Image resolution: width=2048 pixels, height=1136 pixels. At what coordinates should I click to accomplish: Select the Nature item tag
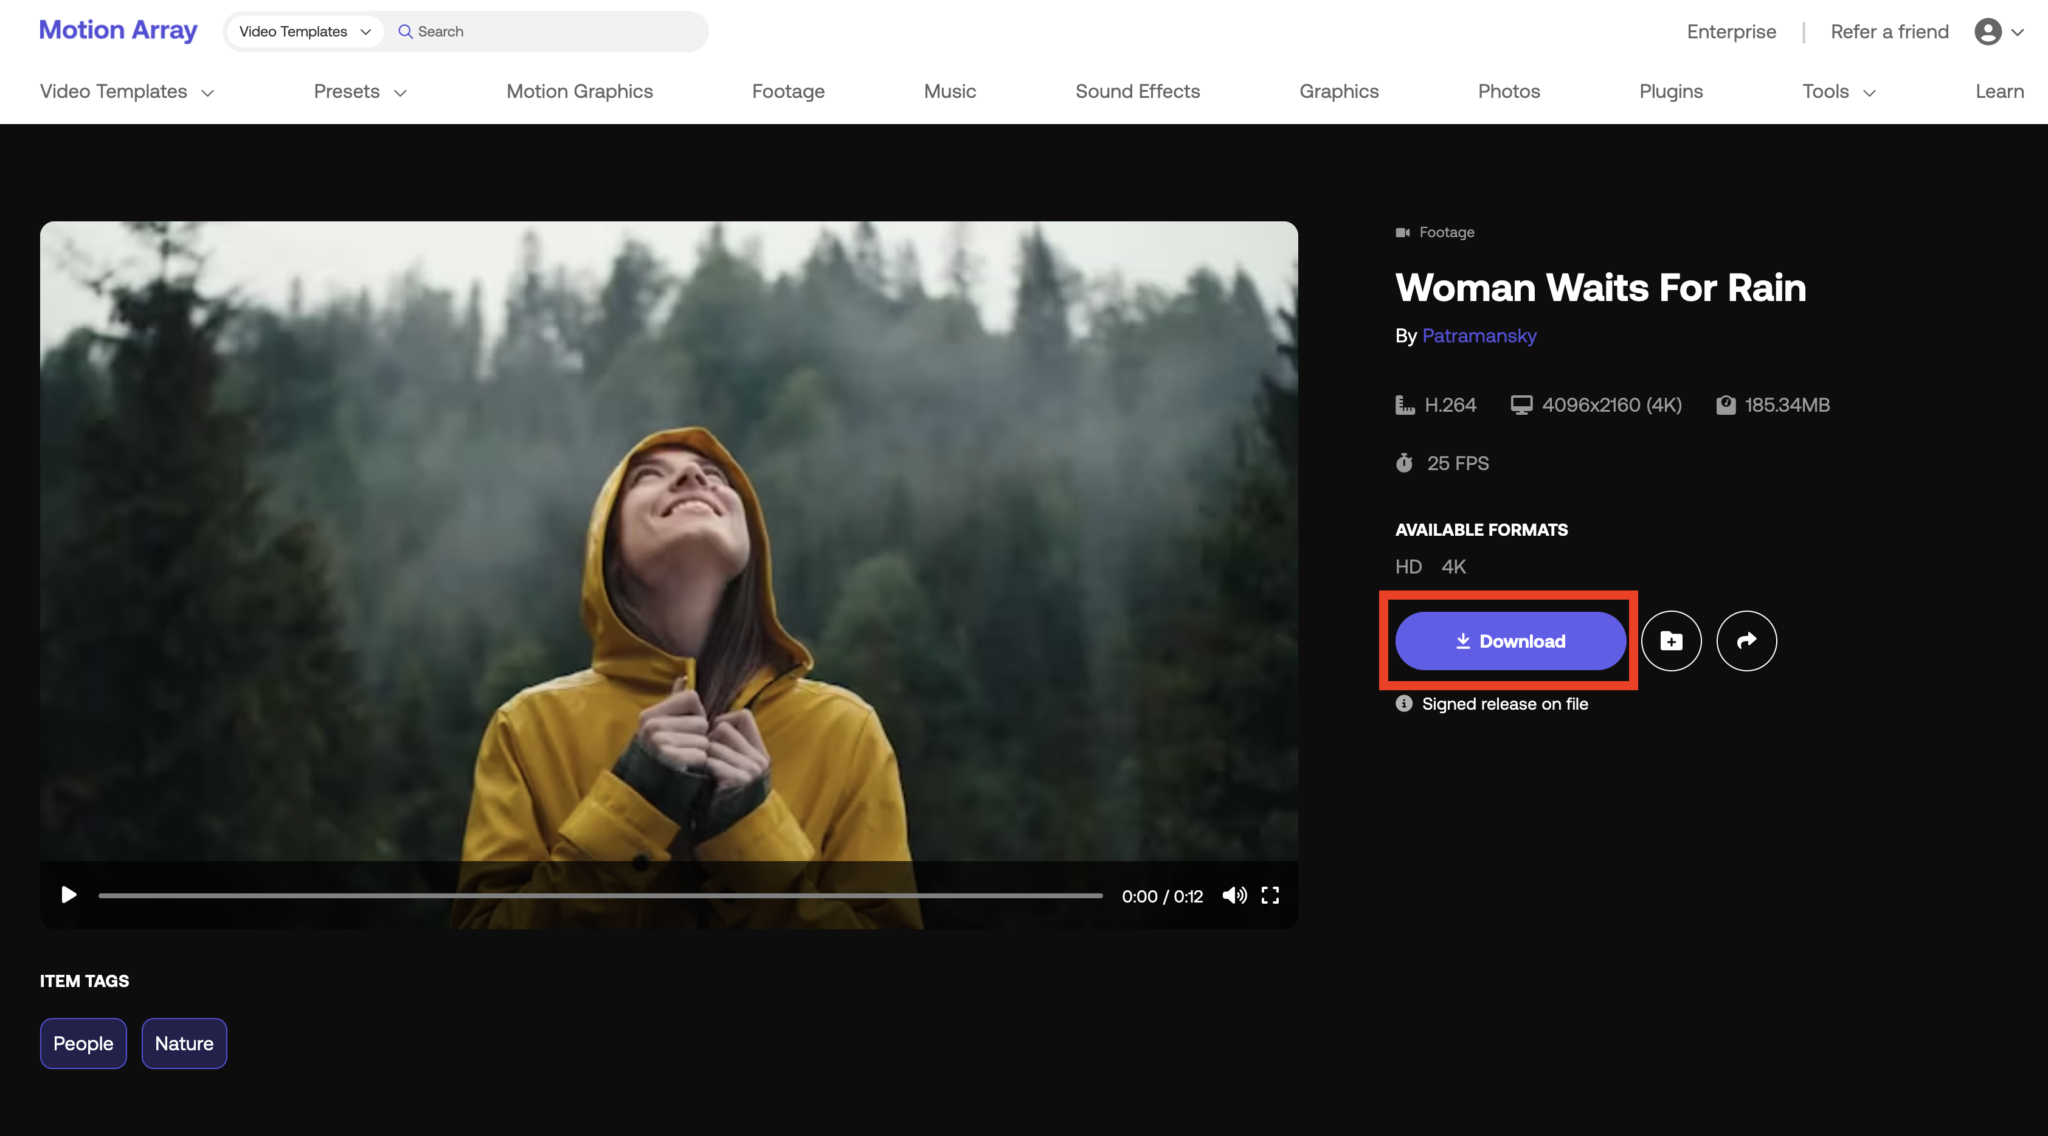coord(184,1043)
